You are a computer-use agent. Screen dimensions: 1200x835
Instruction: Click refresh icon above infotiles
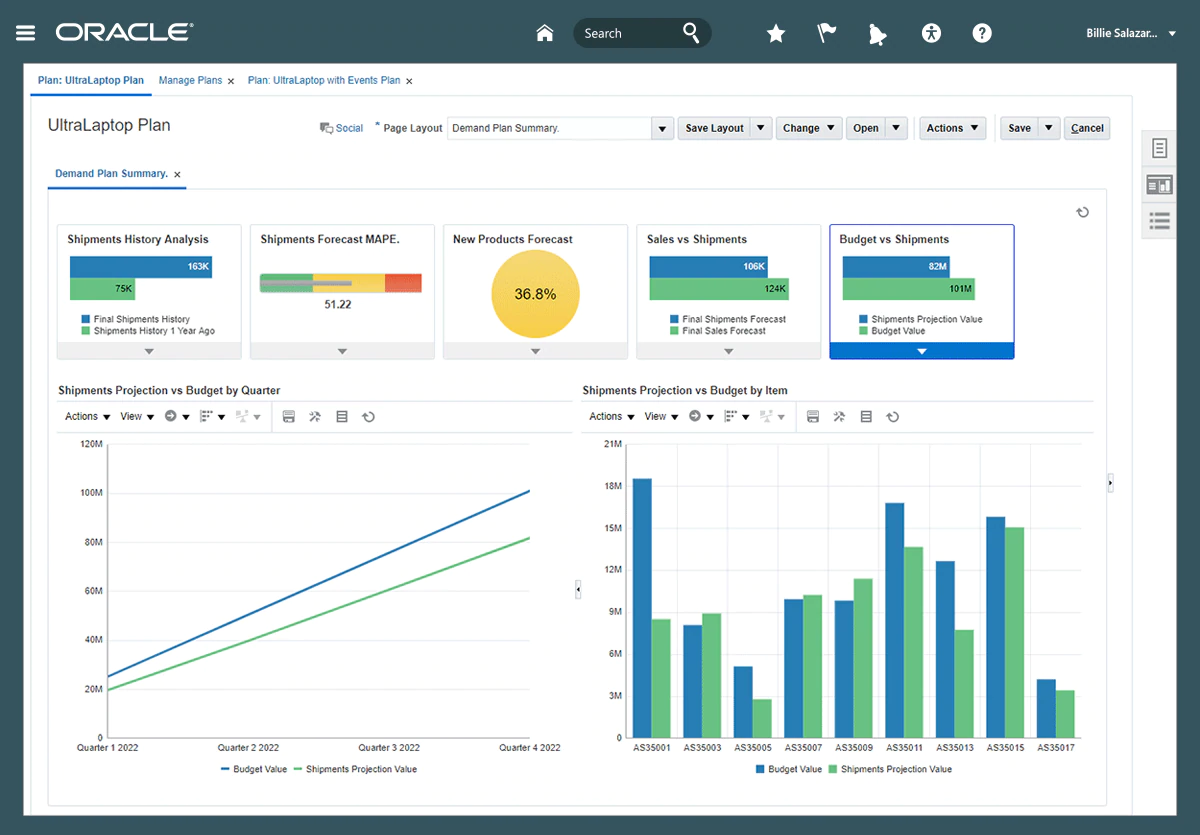[1082, 212]
